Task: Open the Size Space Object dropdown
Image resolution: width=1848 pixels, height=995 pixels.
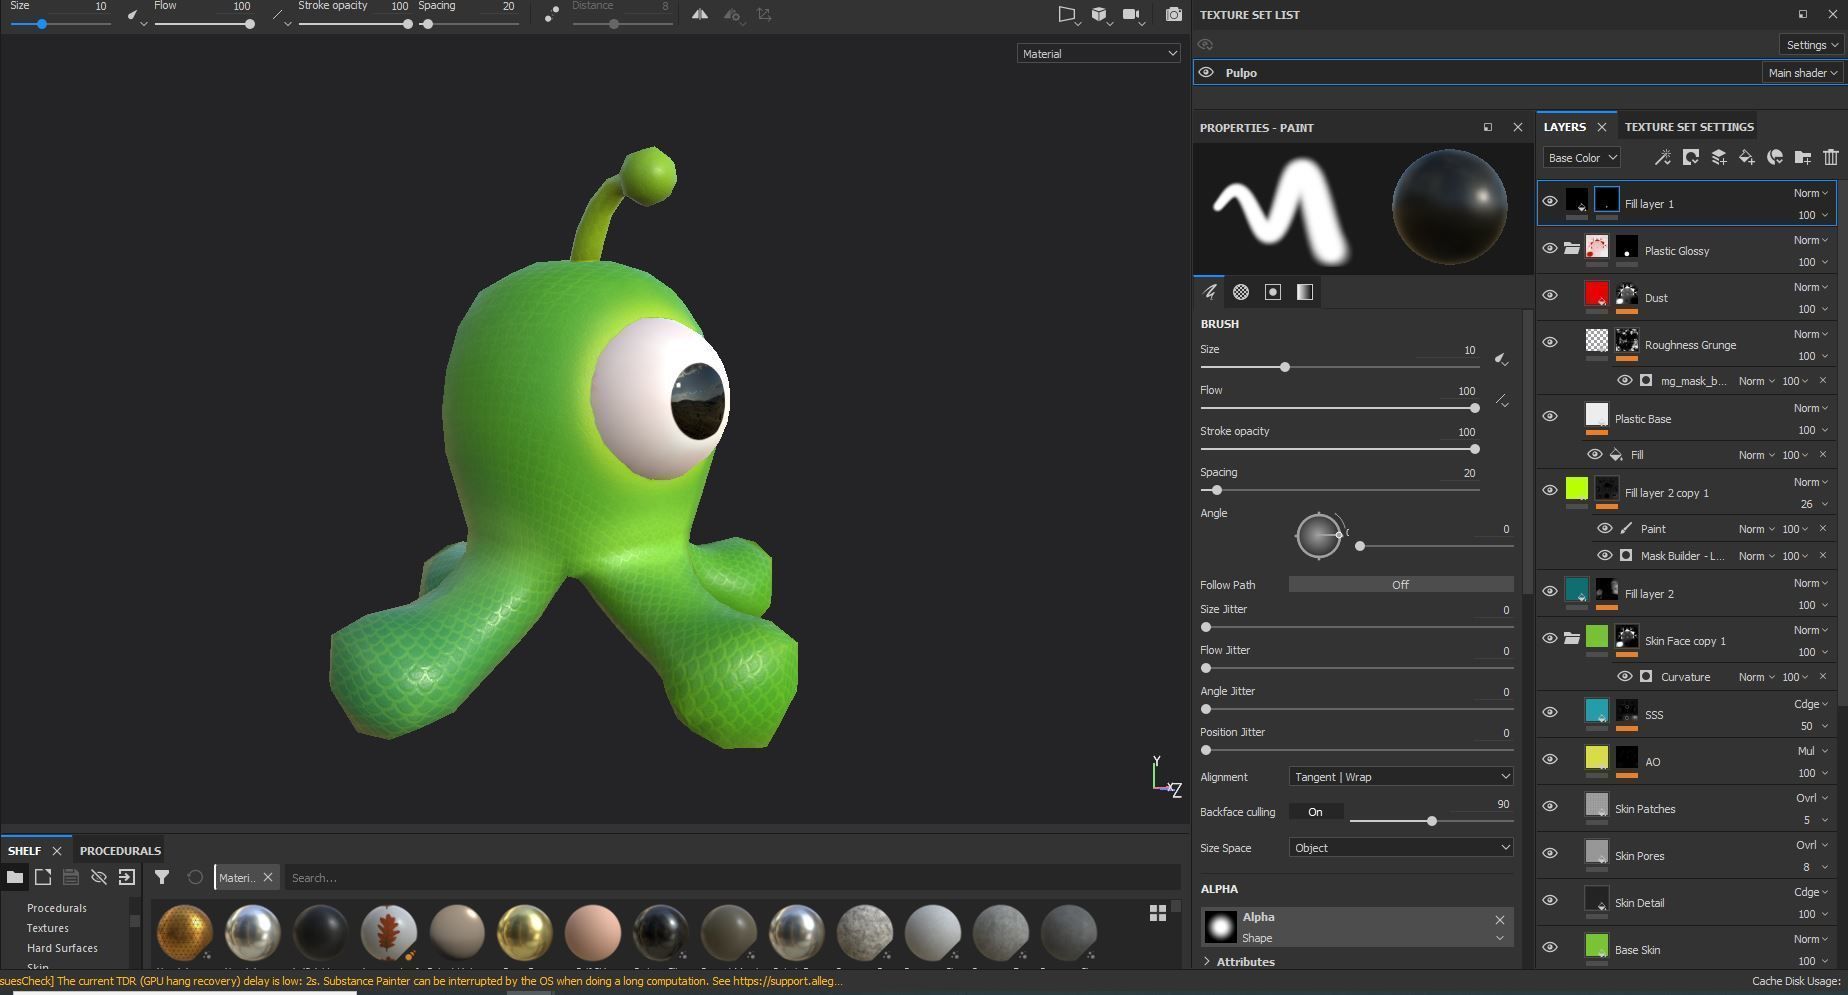Action: pos(1400,848)
